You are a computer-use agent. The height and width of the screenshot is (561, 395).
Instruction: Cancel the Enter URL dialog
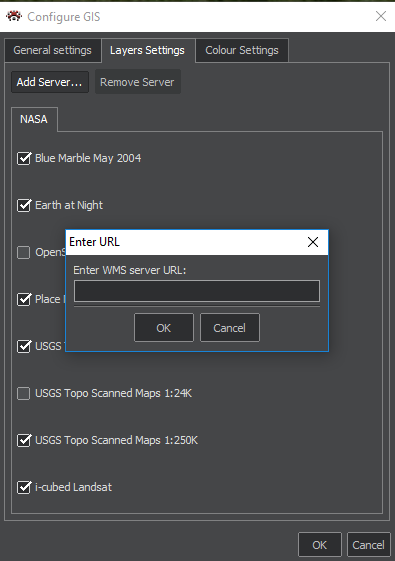230,328
